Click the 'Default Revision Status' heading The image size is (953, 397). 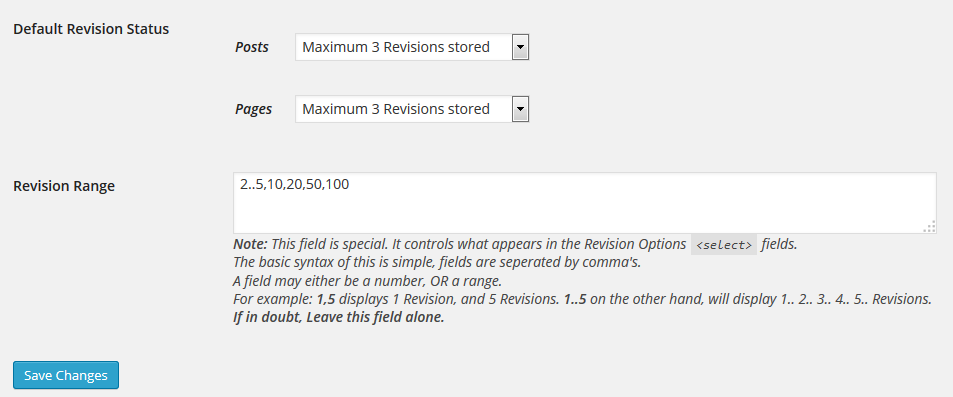pos(91,29)
